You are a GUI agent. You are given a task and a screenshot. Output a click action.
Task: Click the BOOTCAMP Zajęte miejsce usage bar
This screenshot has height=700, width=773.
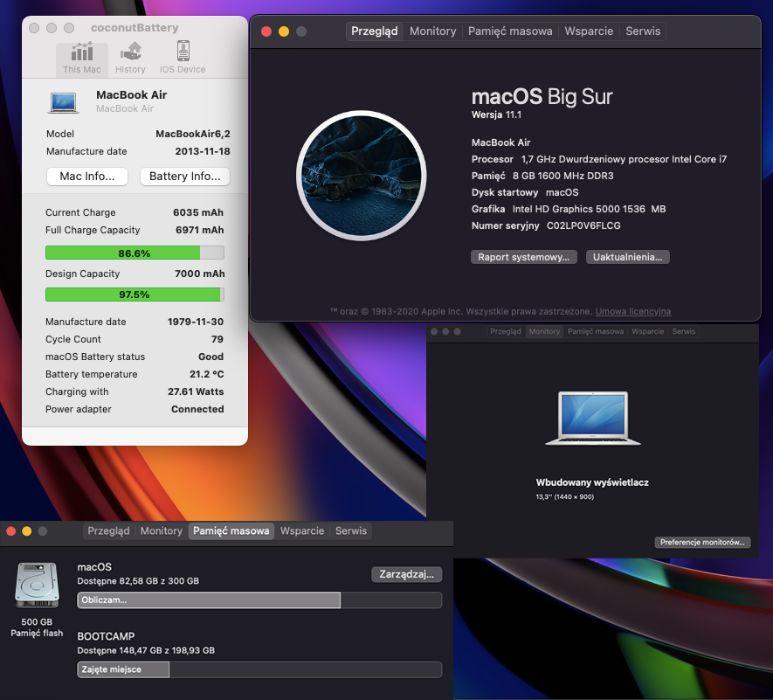click(259, 669)
